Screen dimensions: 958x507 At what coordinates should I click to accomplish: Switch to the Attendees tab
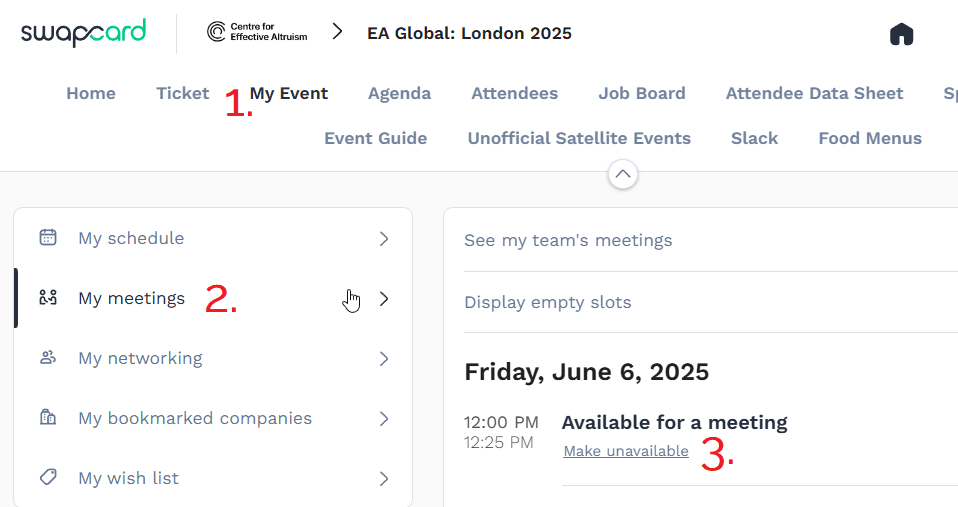point(514,94)
